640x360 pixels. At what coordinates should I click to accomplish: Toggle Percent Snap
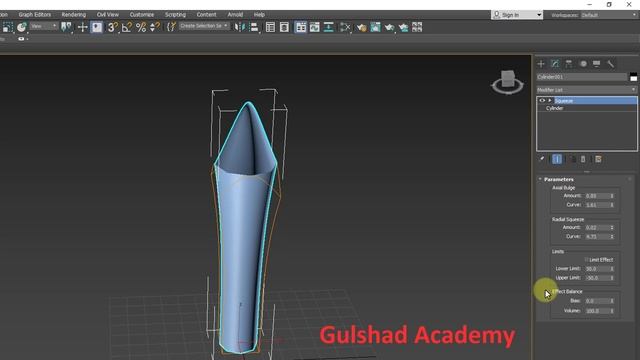[x=141, y=27]
